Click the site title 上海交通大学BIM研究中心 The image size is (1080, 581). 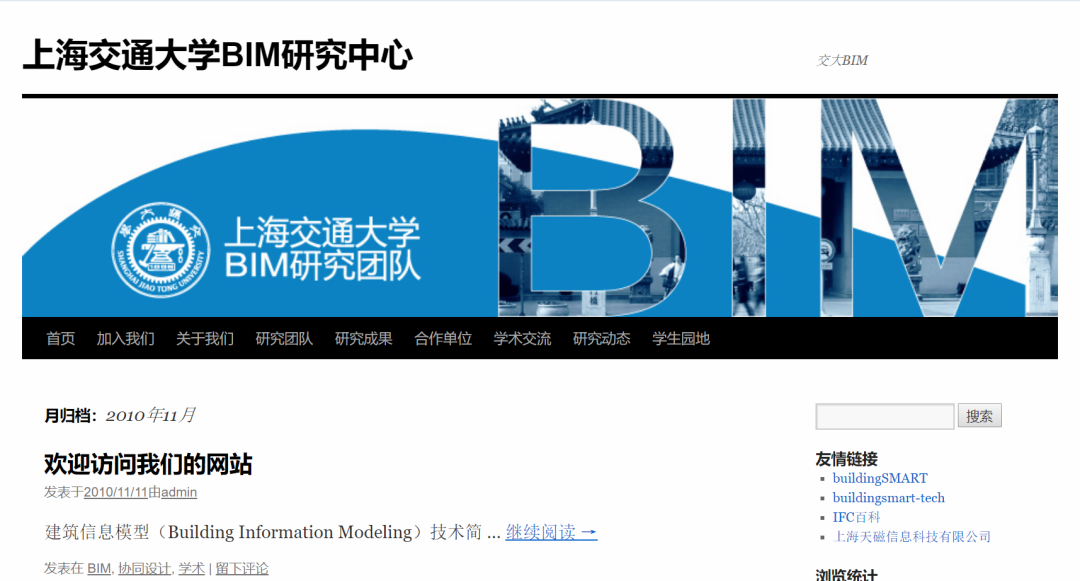tap(218, 56)
